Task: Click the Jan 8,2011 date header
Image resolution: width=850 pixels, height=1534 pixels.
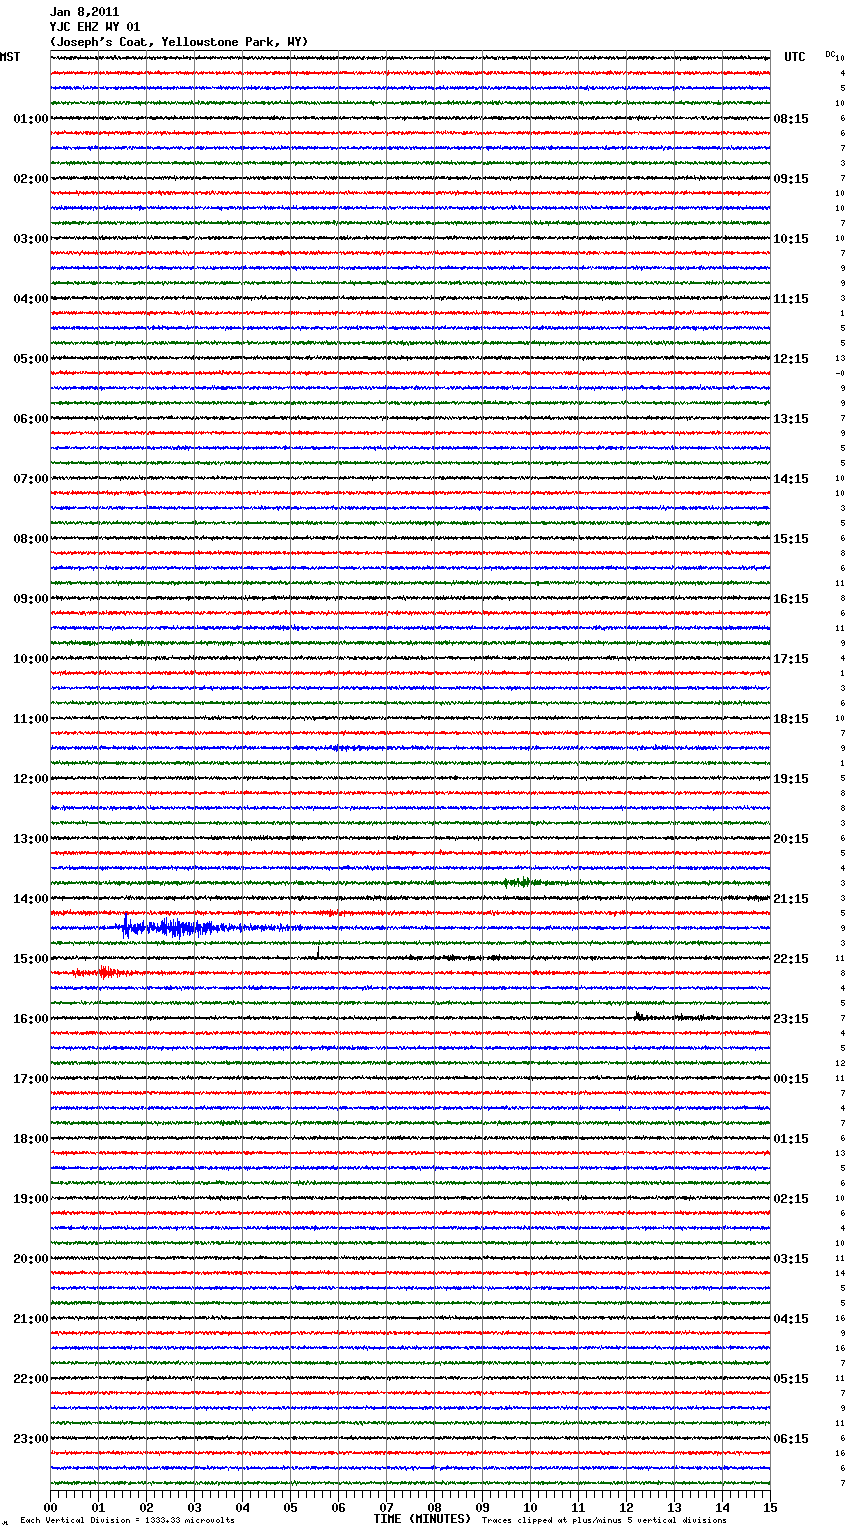Action: (x=84, y=12)
